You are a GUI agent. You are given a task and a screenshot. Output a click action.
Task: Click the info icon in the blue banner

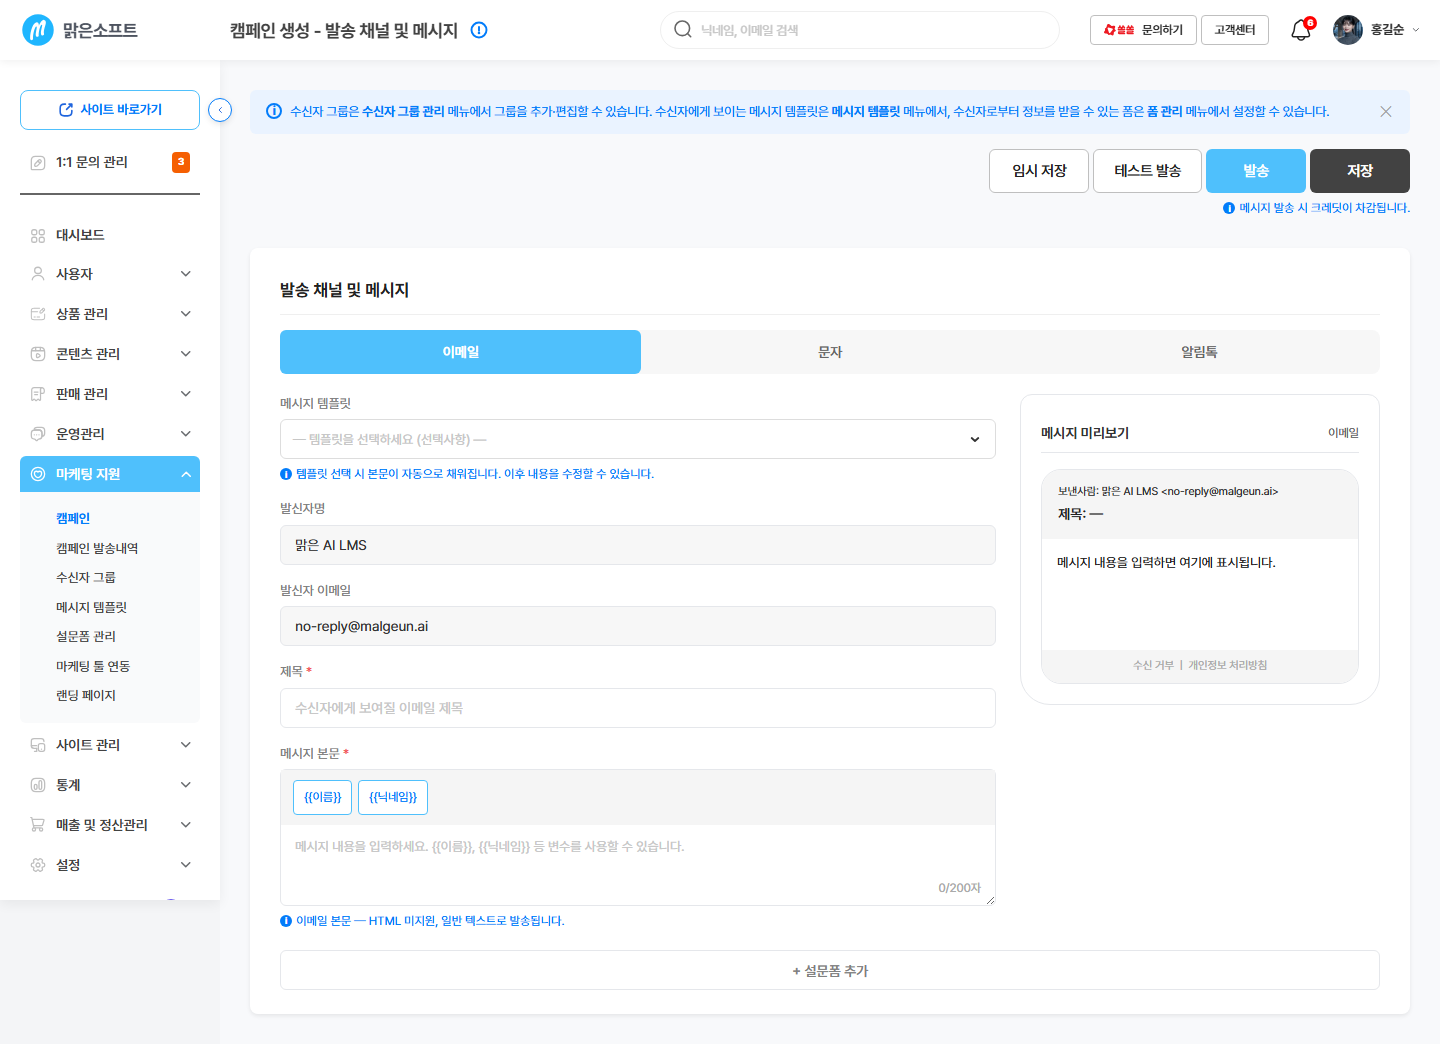(273, 111)
